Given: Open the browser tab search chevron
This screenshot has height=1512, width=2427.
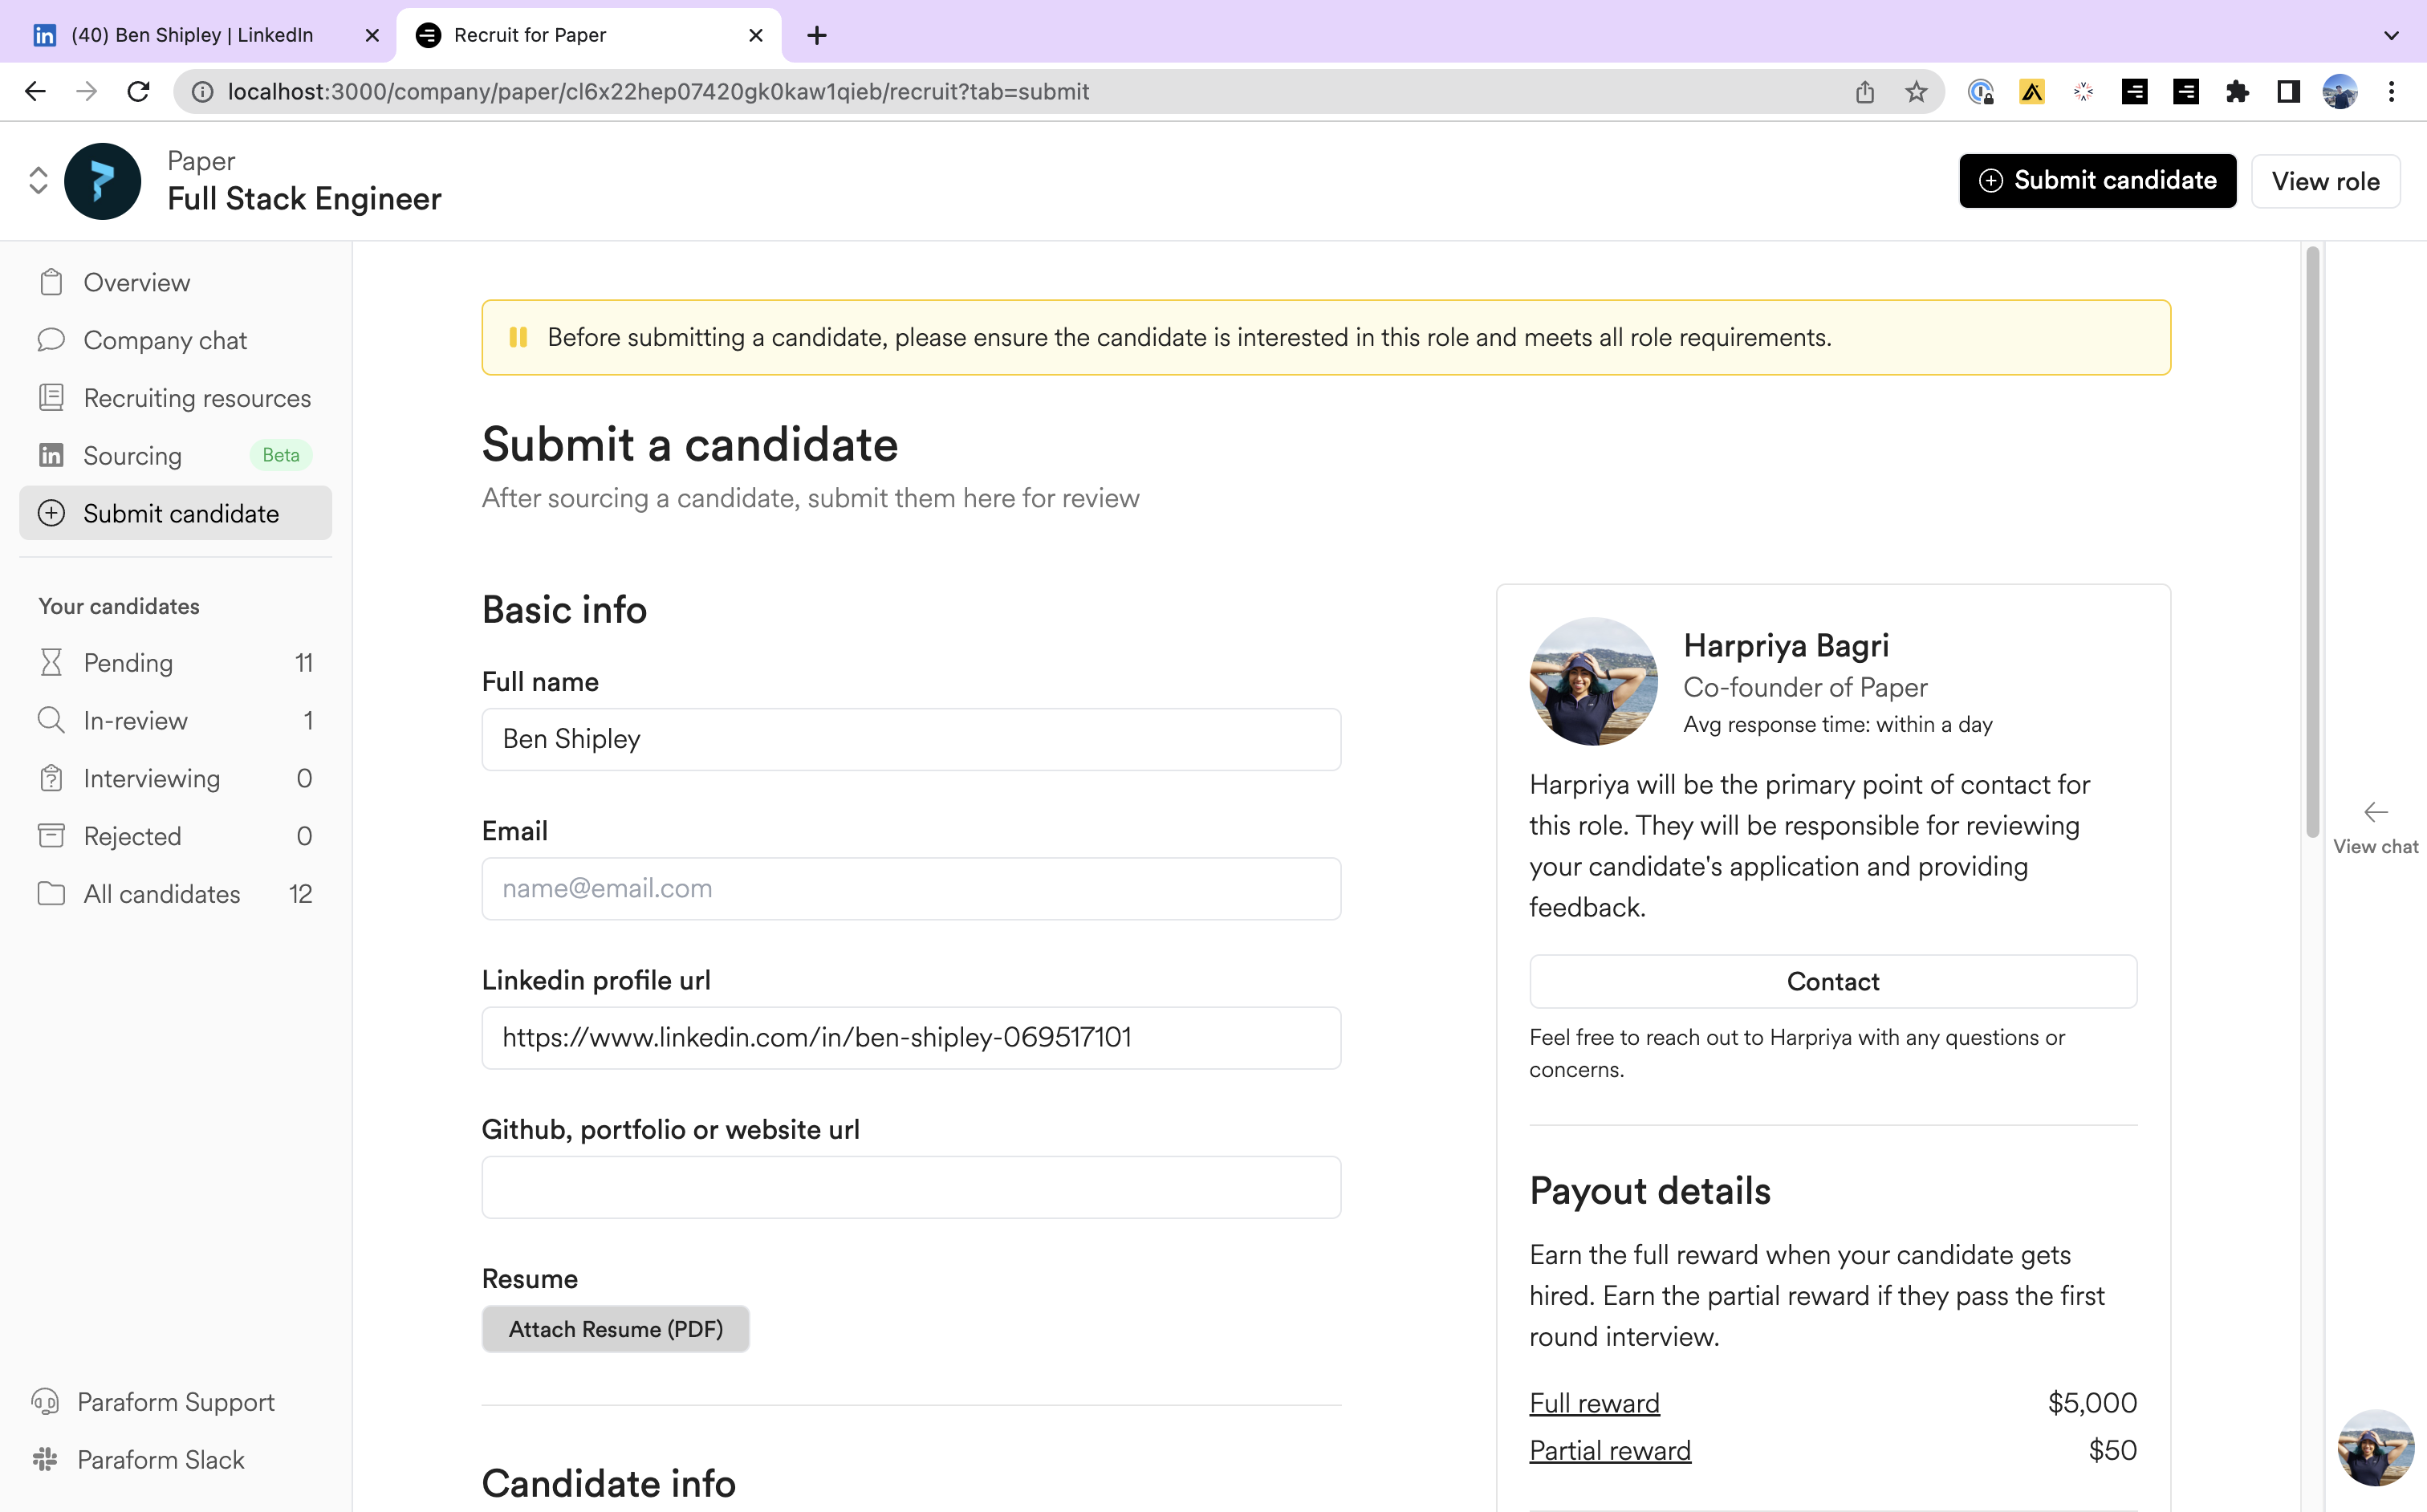Looking at the screenshot, I should coord(2391,35).
